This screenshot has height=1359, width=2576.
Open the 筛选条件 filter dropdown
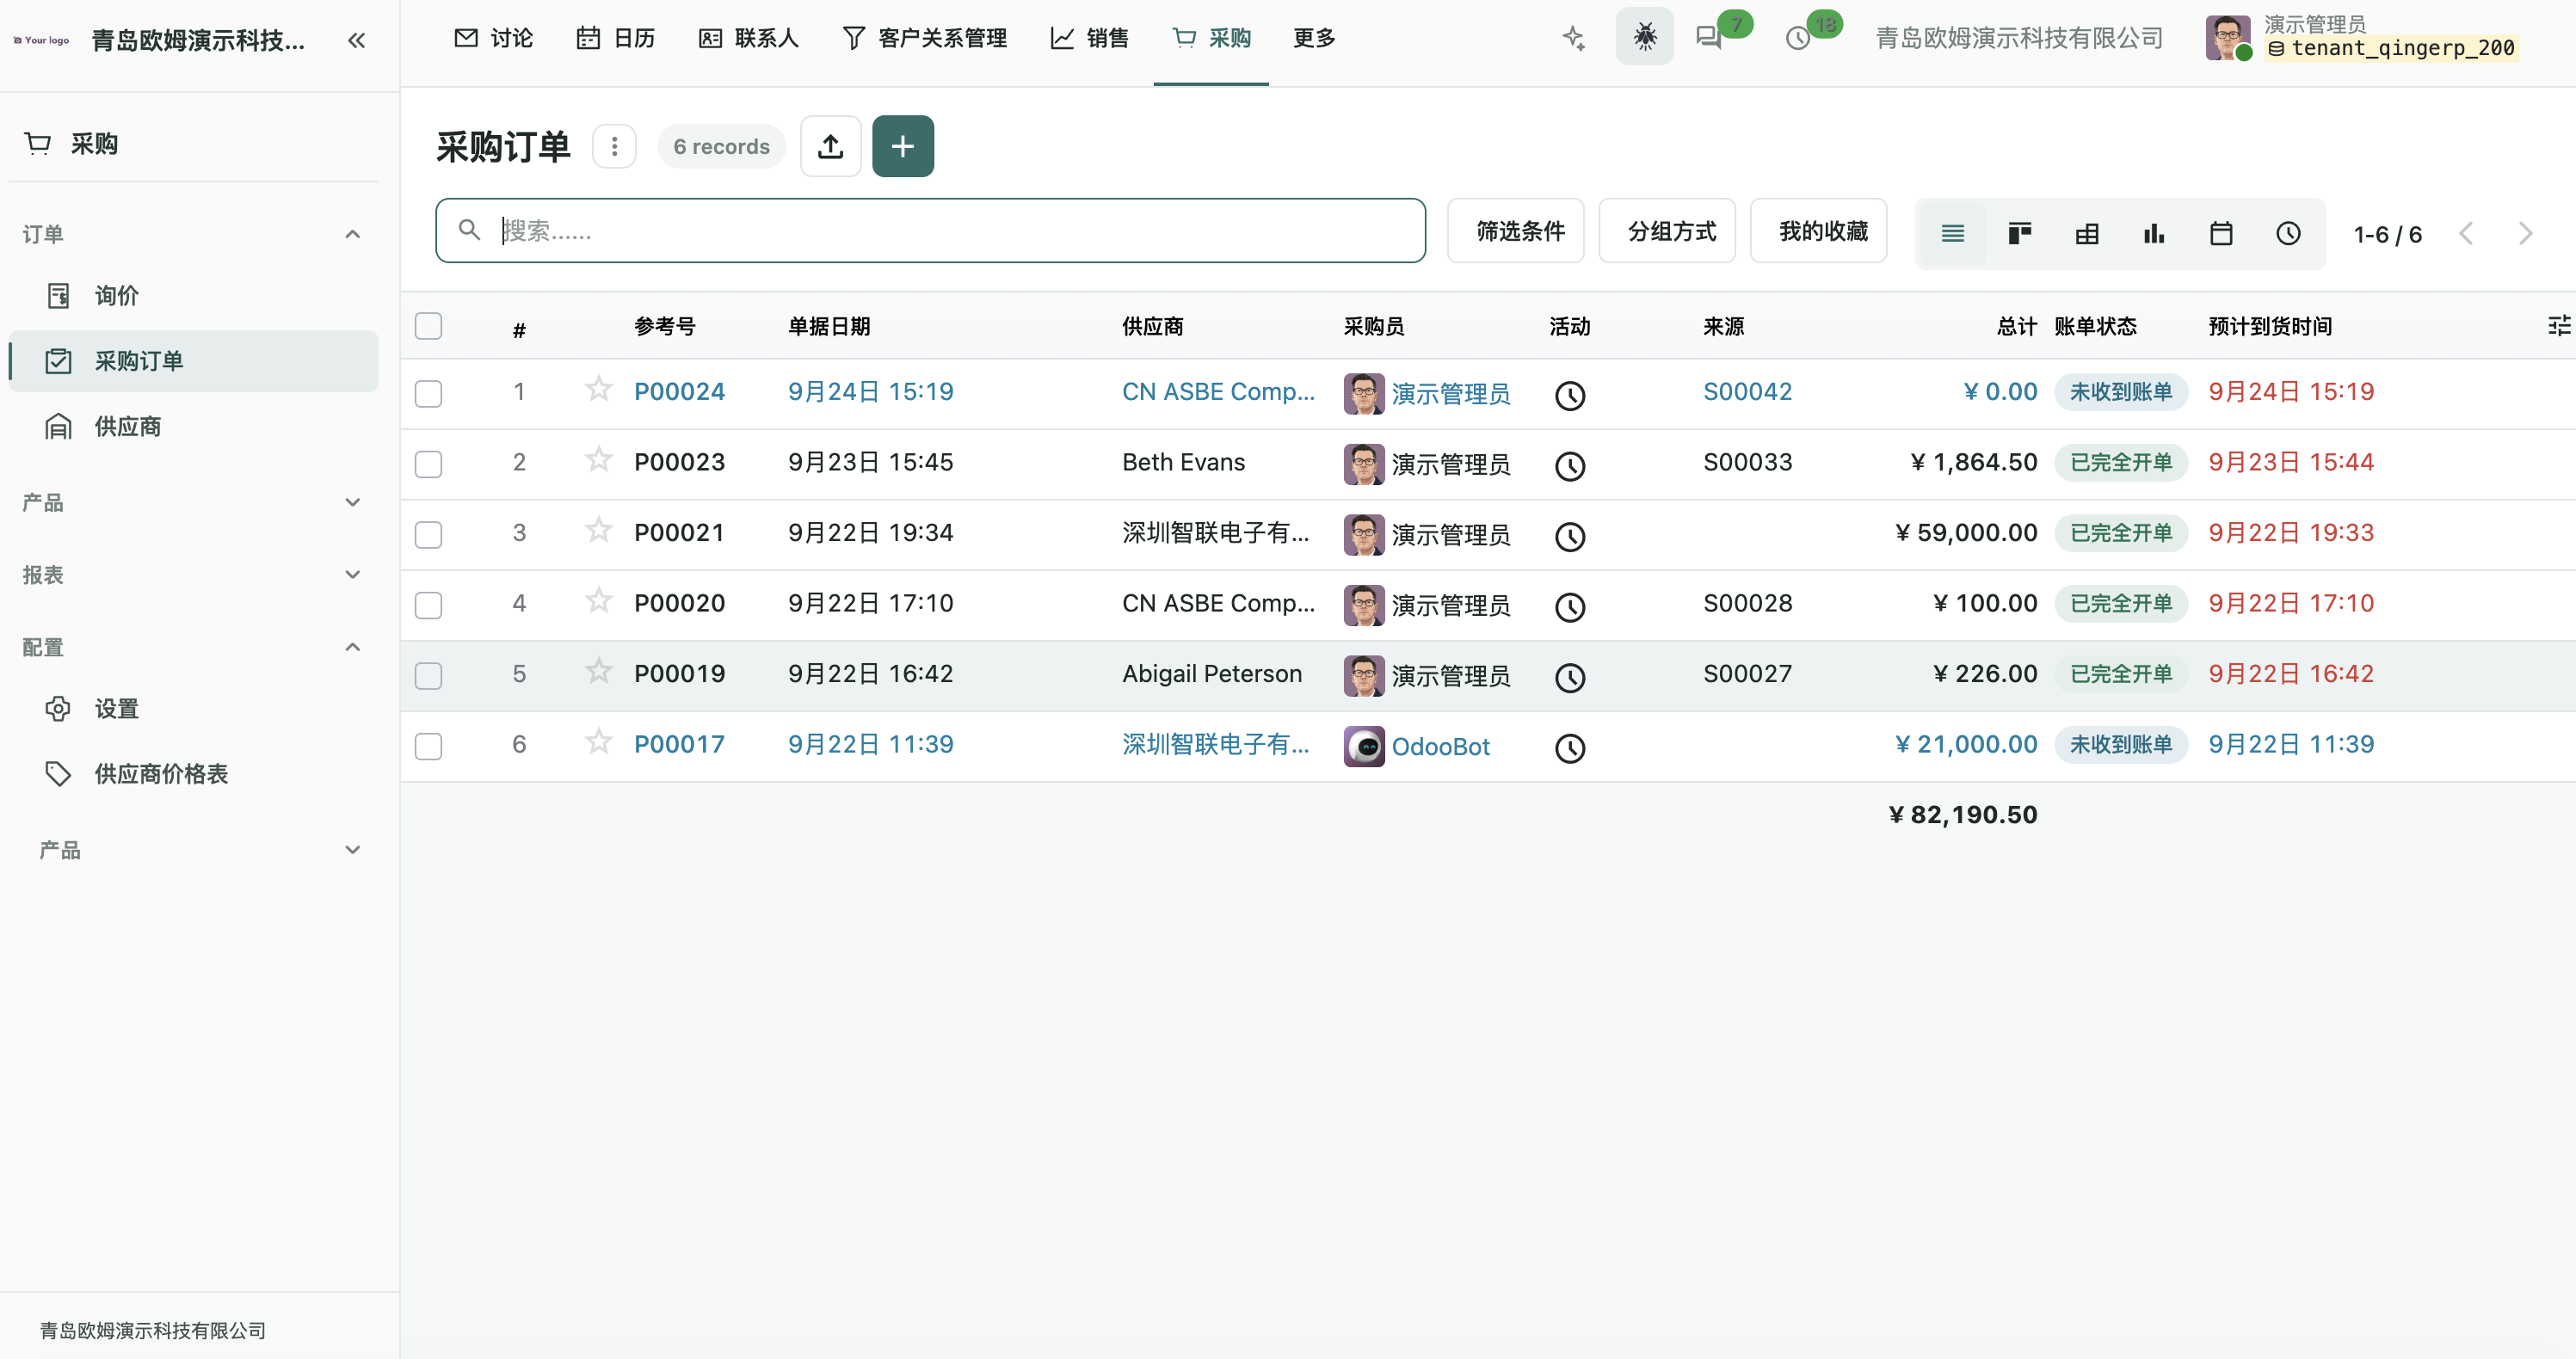point(1515,231)
